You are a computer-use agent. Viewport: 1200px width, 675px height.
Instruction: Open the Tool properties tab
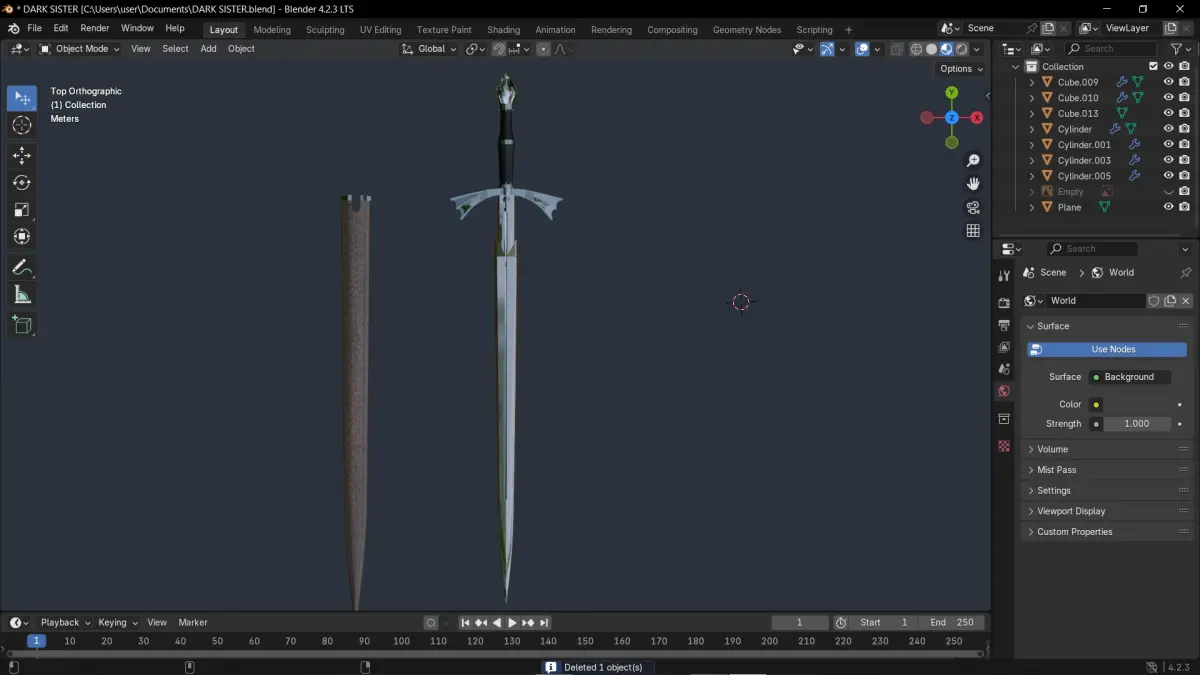[1004, 276]
